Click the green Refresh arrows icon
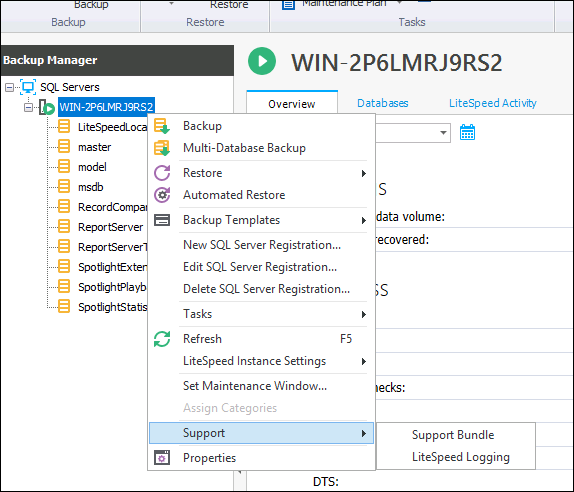 pos(162,339)
